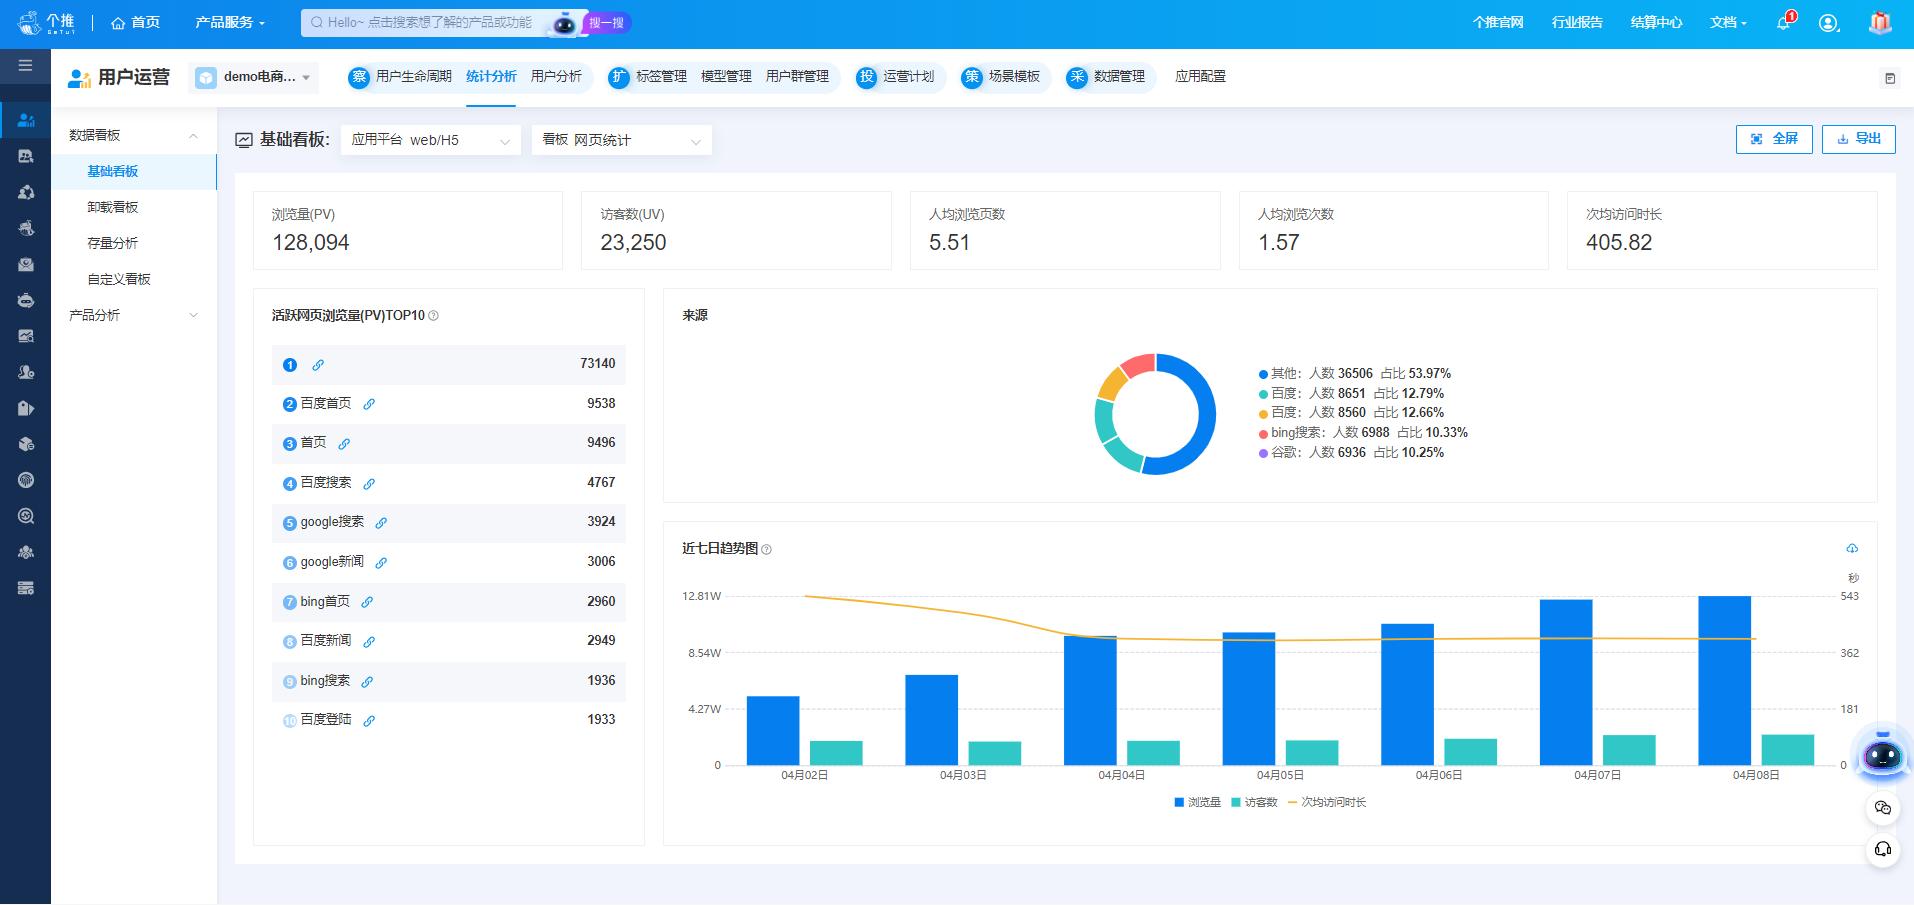The image size is (1914, 905).
Task: Click the headset customer service icon
Action: tap(1883, 850)
